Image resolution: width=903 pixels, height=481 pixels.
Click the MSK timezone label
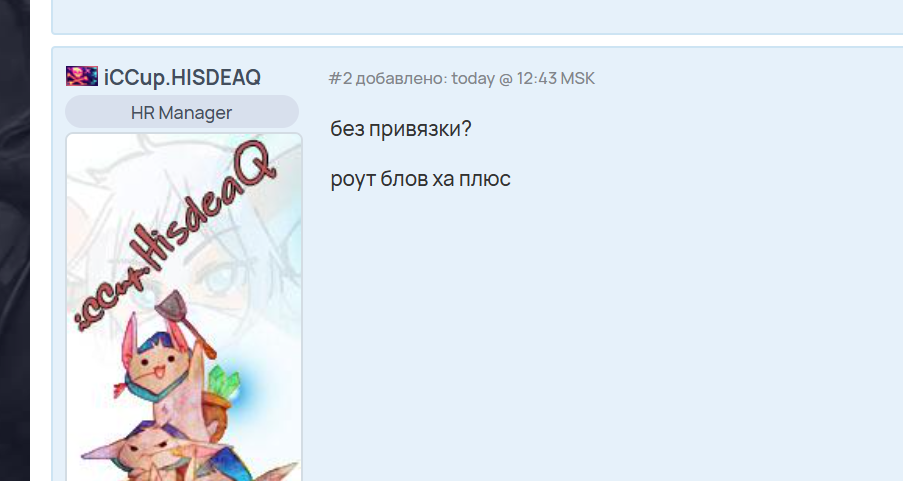[x=578, y=78]
